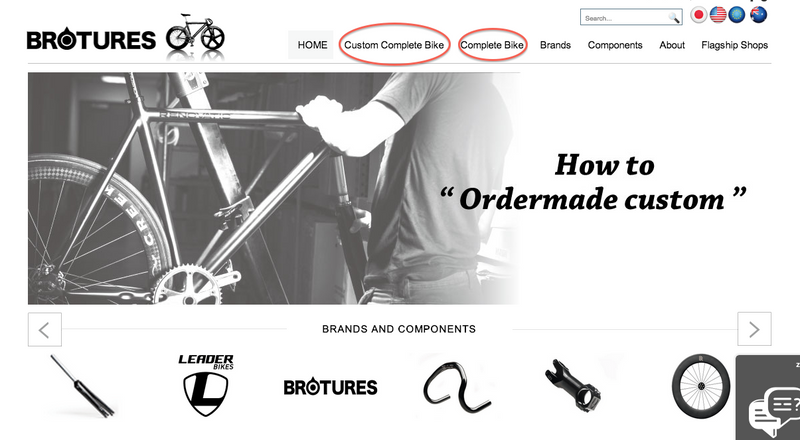Open the Flagship Shops link
The image size is (800, 440).
tap(734, 45)
